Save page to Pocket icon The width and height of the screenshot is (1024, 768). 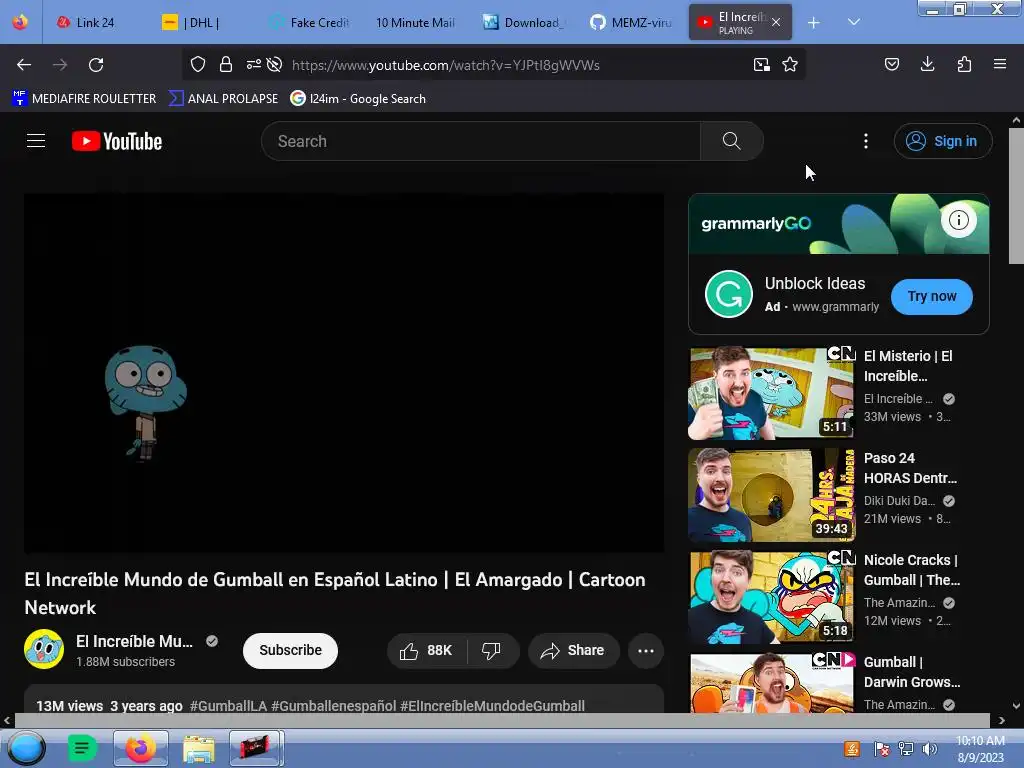[x=892, y=64]
